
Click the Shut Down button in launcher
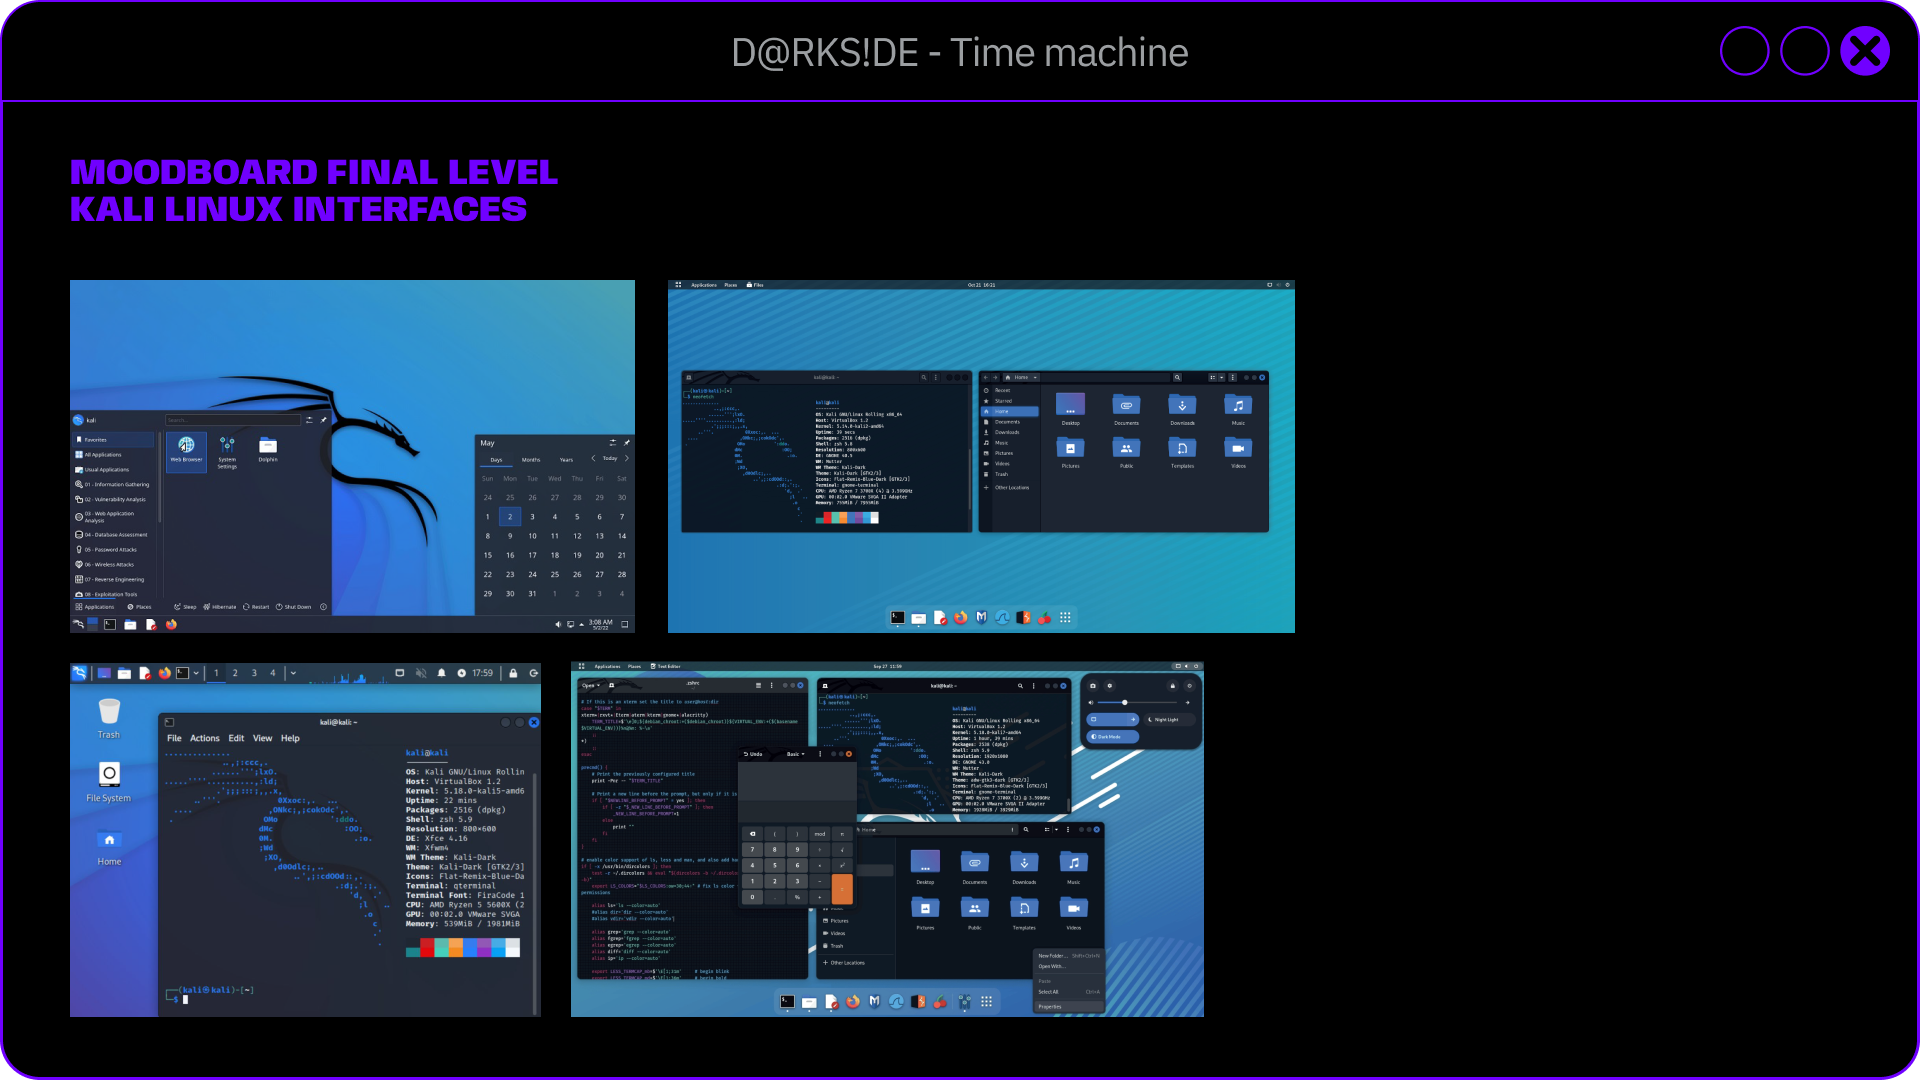(294, 607)
